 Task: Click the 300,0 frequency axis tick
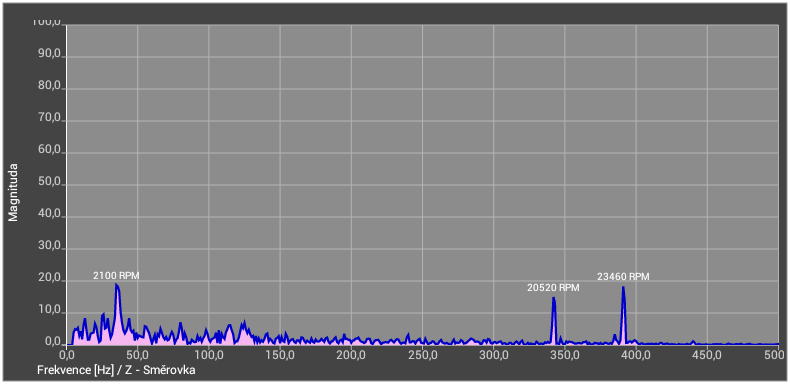point(493,355)
